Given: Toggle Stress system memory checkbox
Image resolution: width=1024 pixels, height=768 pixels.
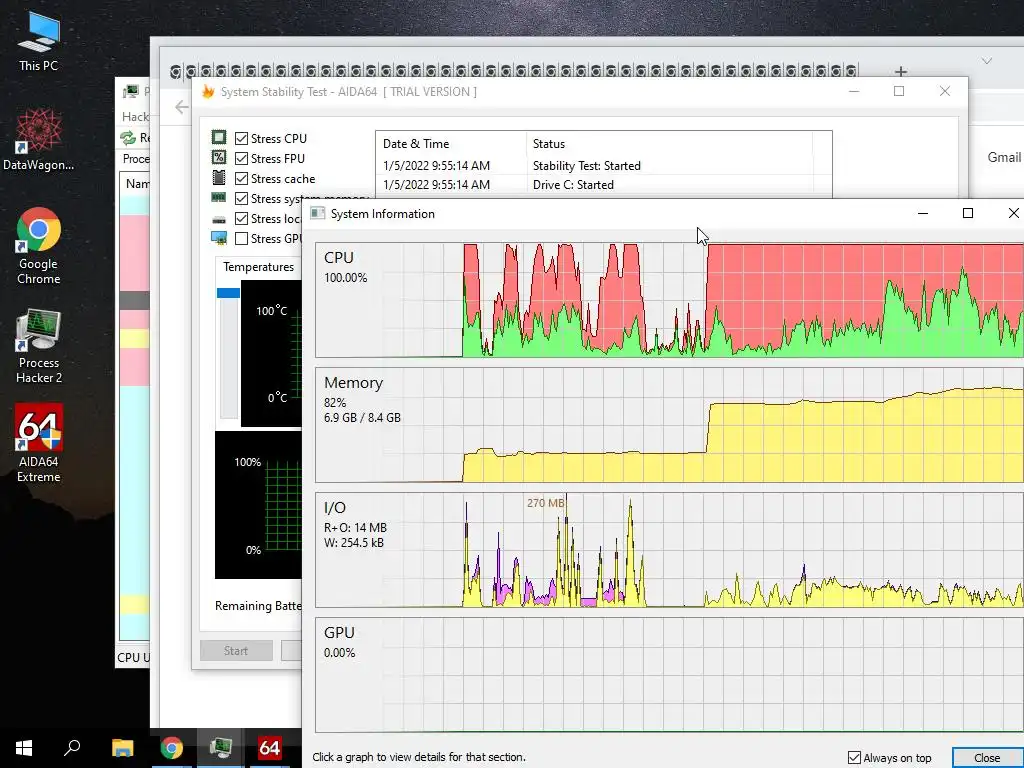Looking at the screenshot, I should (x=242, y=199).
